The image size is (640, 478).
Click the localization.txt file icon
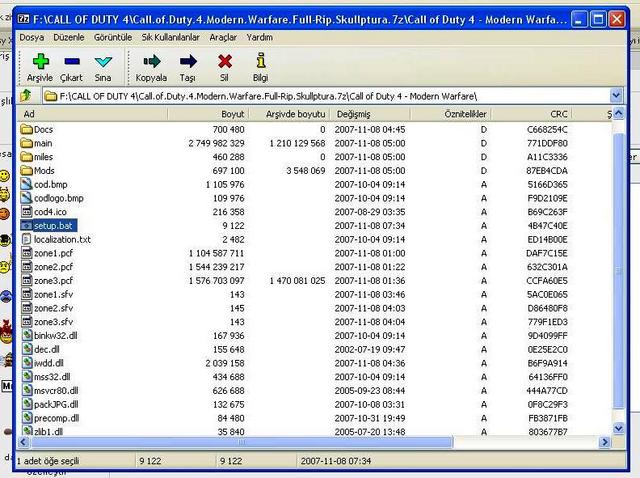[27, 239]
